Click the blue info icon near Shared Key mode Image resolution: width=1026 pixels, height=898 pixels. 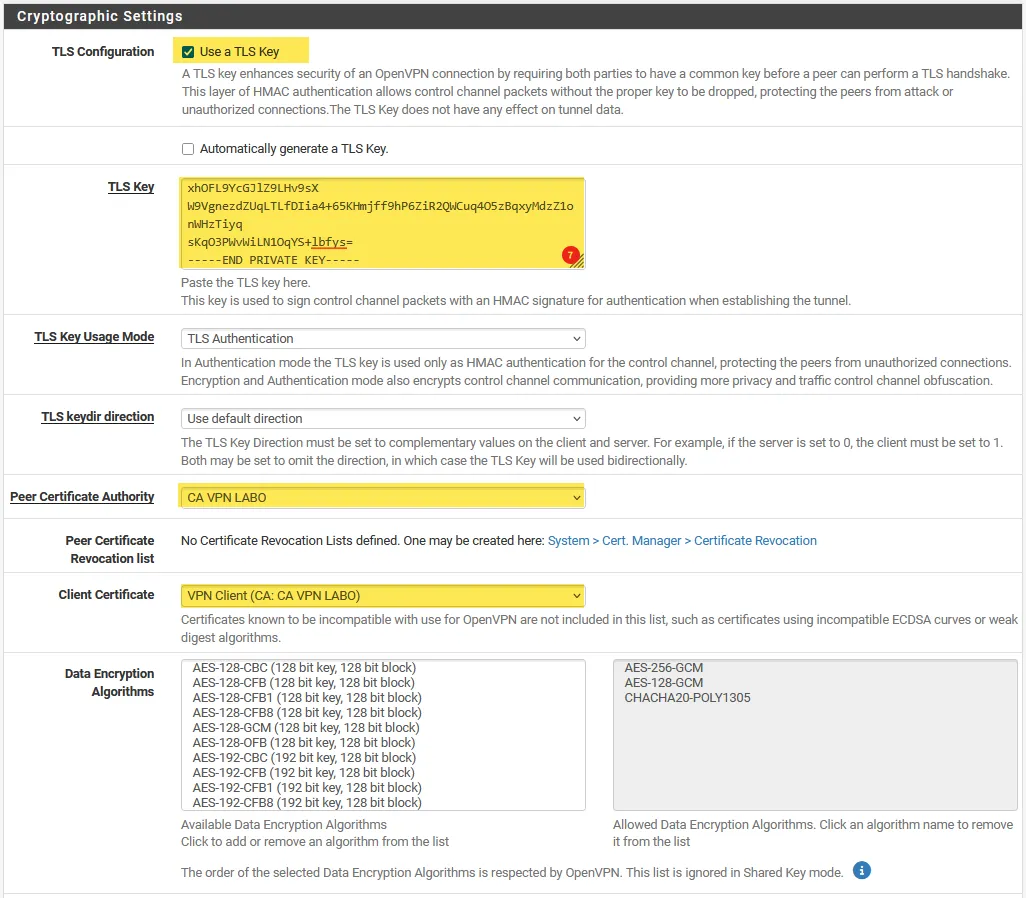[x=862, y=870]
